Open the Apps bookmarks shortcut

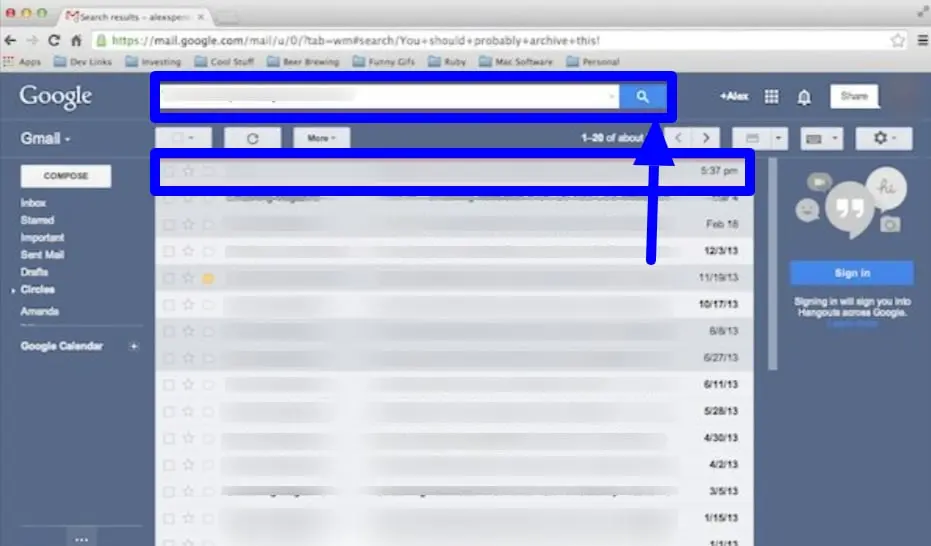tap(23, 62)
